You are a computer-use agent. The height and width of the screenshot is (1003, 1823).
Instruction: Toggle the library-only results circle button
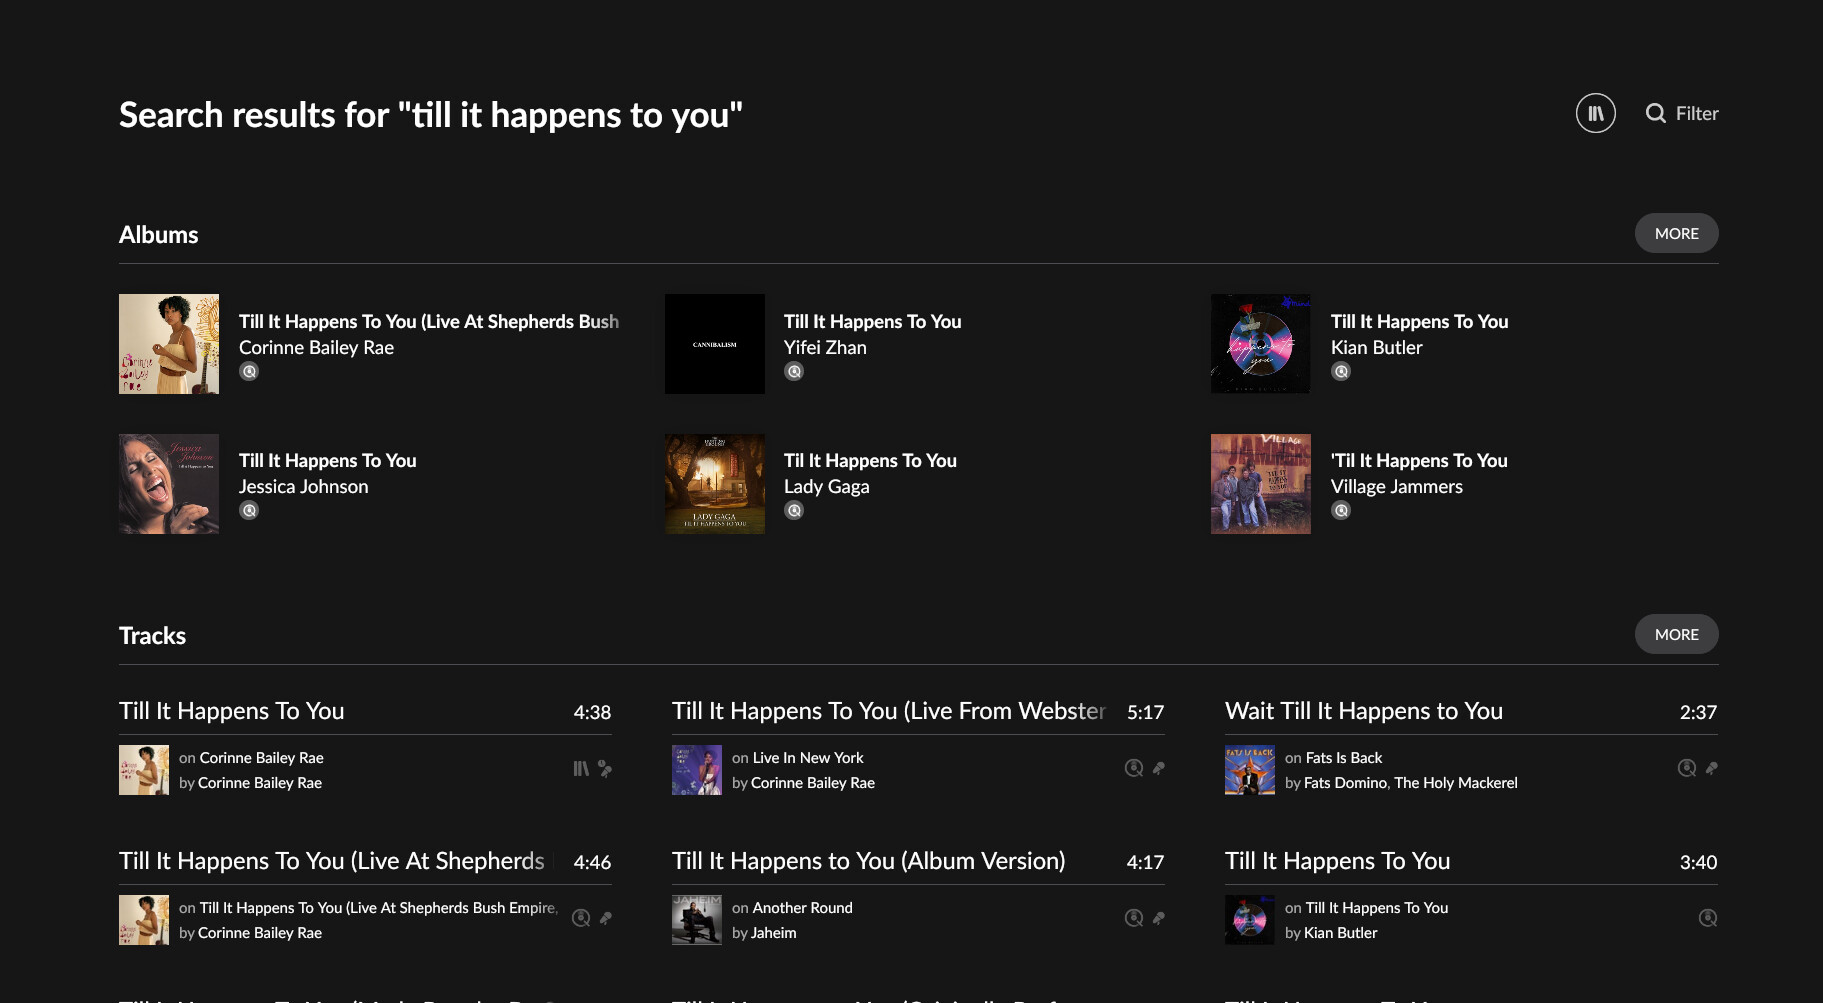[x=1595, y=113]
